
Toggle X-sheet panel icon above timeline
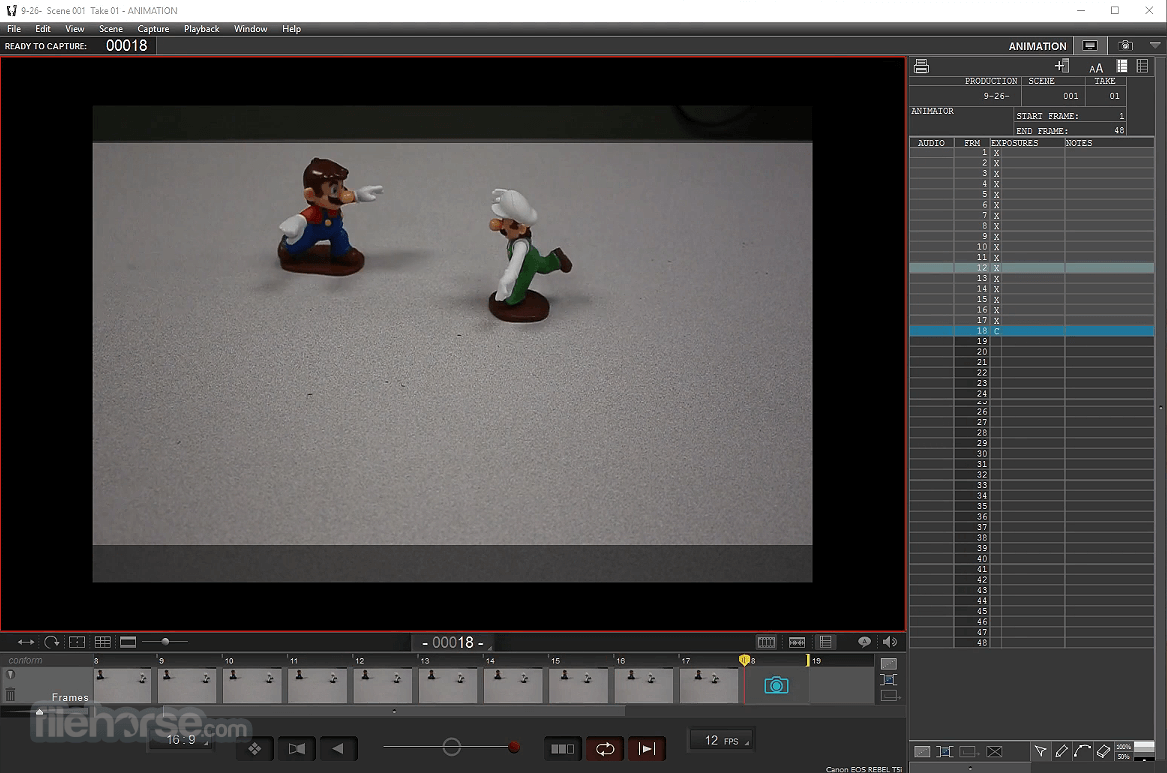pos(825,641)
